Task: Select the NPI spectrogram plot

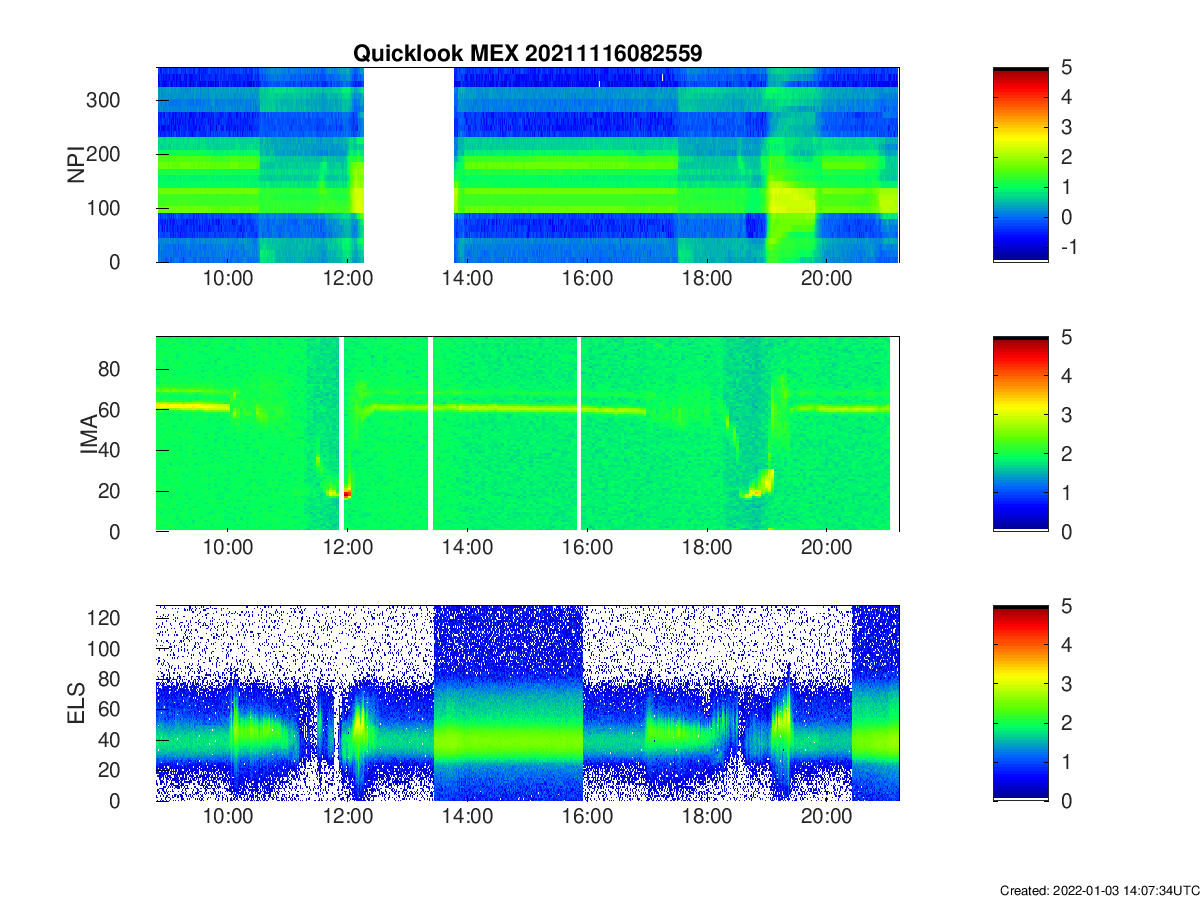Action: (x=528, y=165)
